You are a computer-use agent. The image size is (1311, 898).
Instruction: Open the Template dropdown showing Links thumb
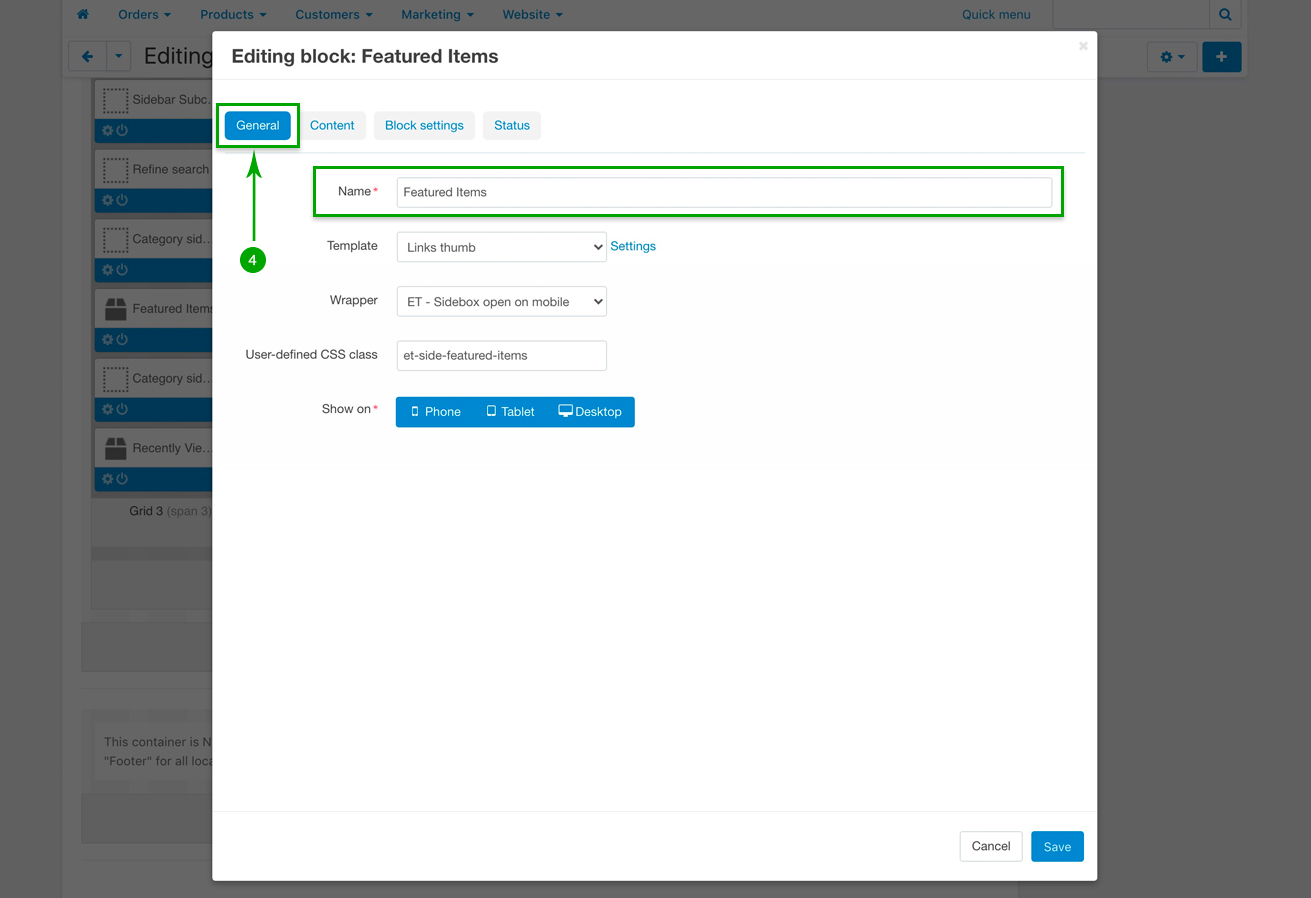pyautogui.click(x=501, y=247)
